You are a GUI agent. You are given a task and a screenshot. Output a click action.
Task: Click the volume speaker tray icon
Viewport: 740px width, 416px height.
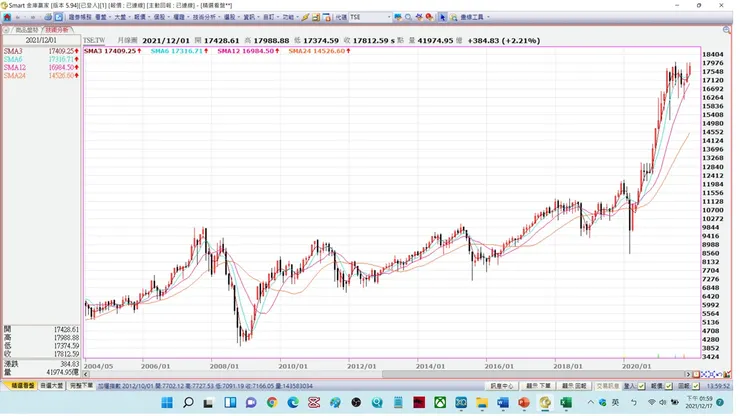663,402
